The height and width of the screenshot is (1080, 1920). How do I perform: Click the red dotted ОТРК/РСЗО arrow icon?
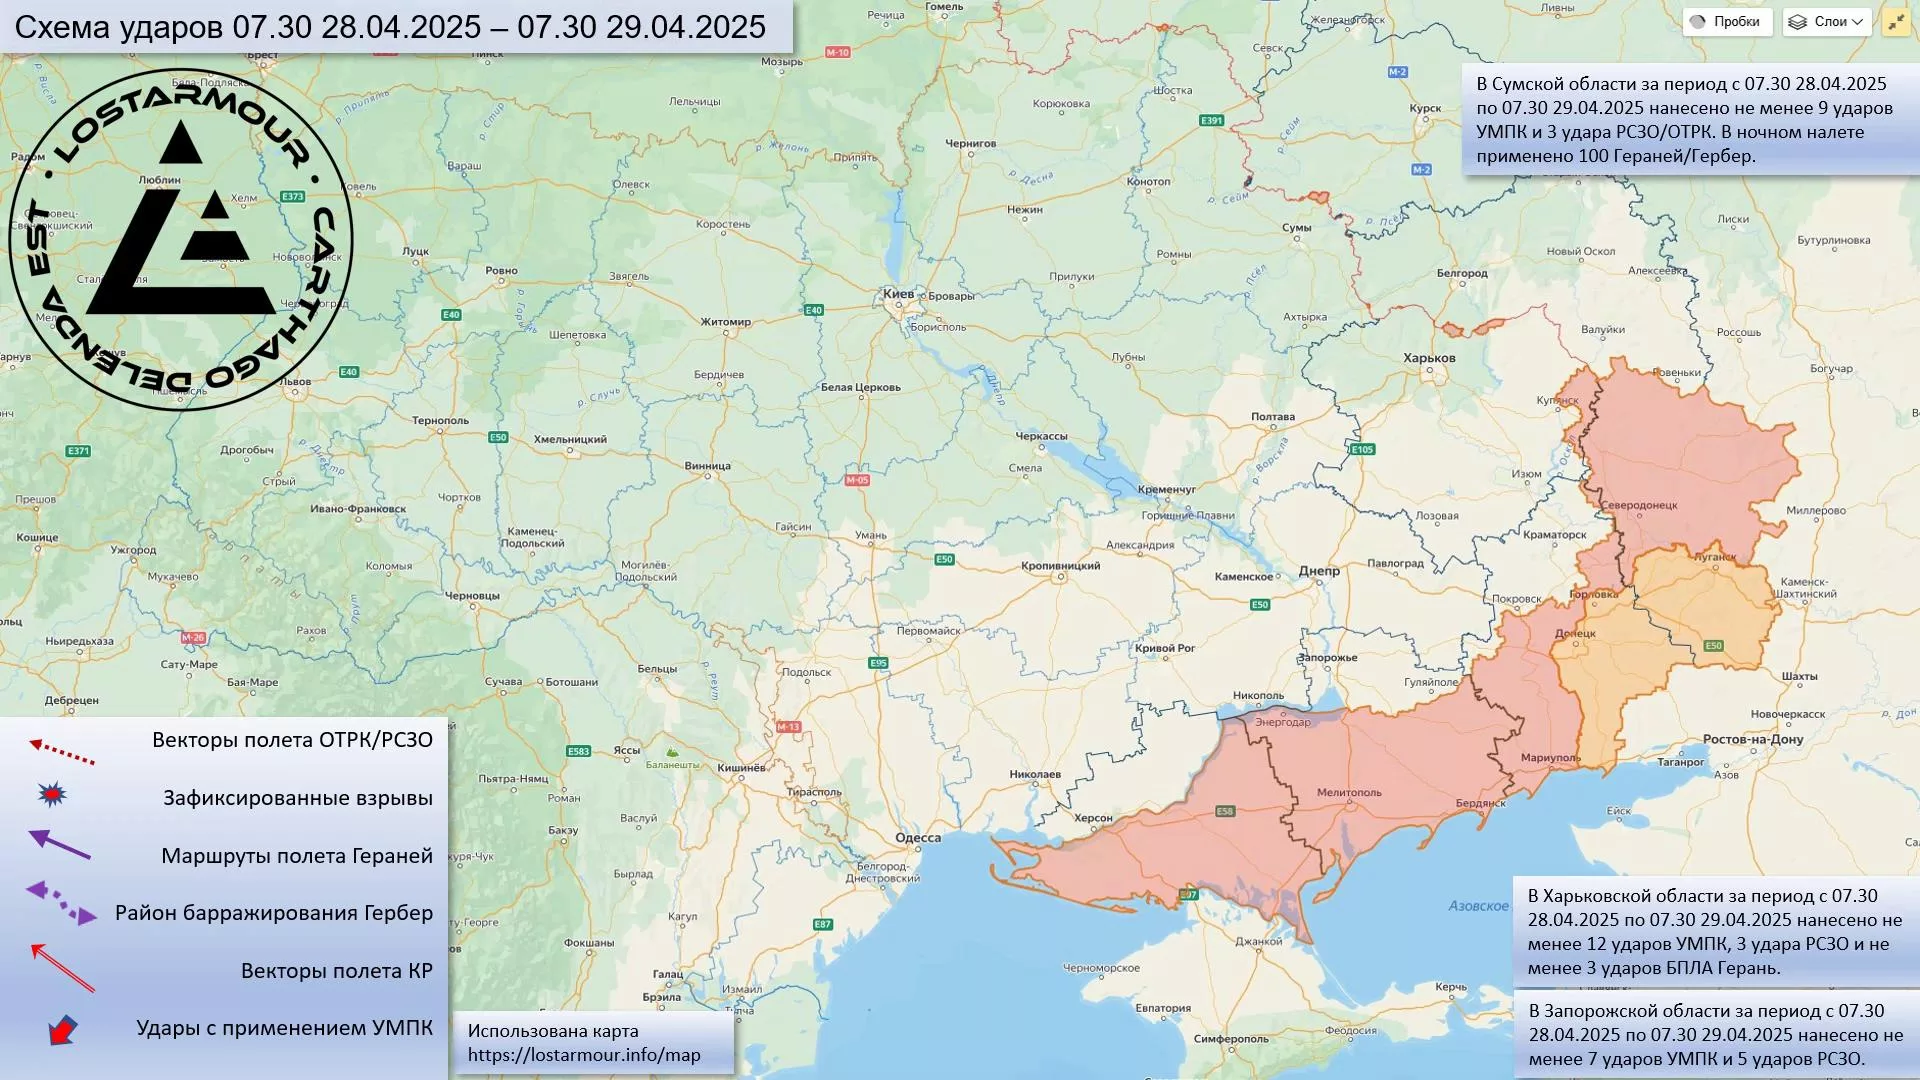coord(62,751)
